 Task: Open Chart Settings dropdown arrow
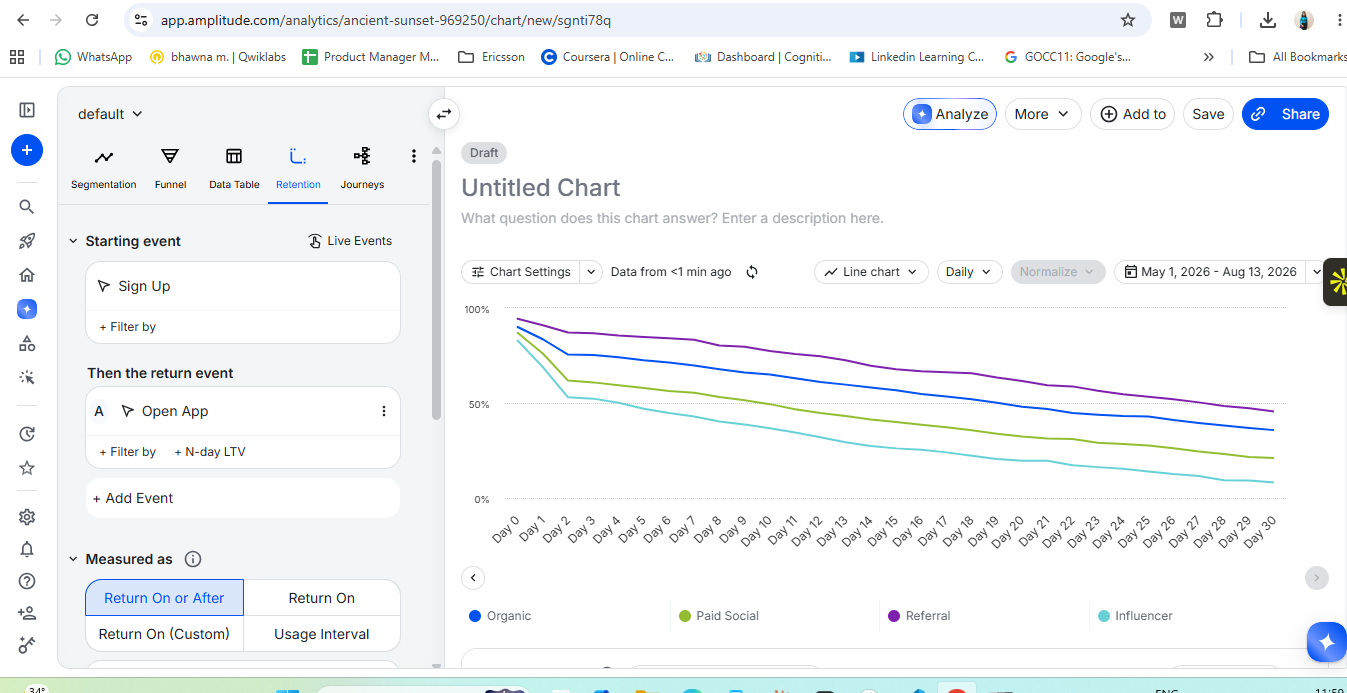pos(591,272)
